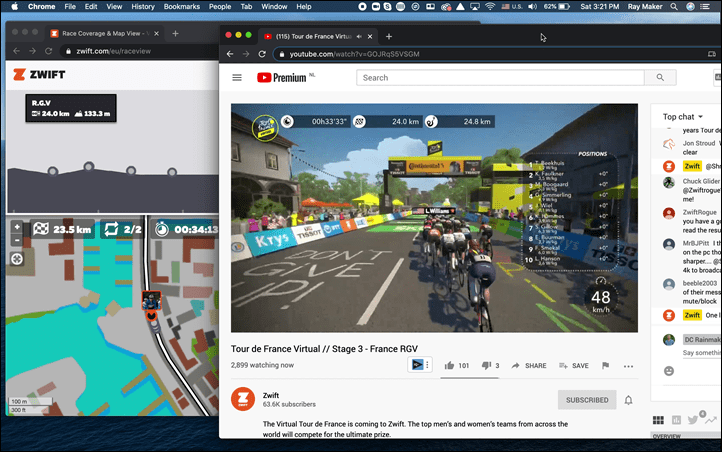Mute the tab via speaker icon
Image resolution: width=722 pixels, height=452 pixels.
click(x=359, y=36)
